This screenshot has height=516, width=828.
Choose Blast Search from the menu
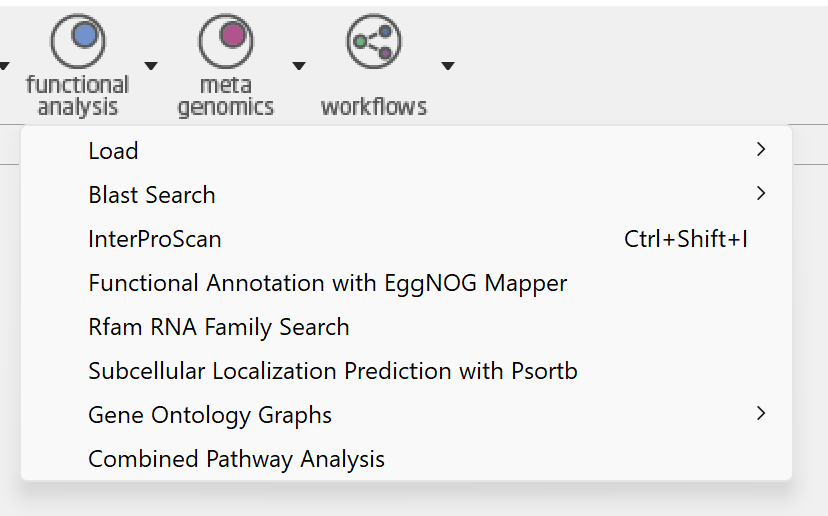click(x=152, y=195)
